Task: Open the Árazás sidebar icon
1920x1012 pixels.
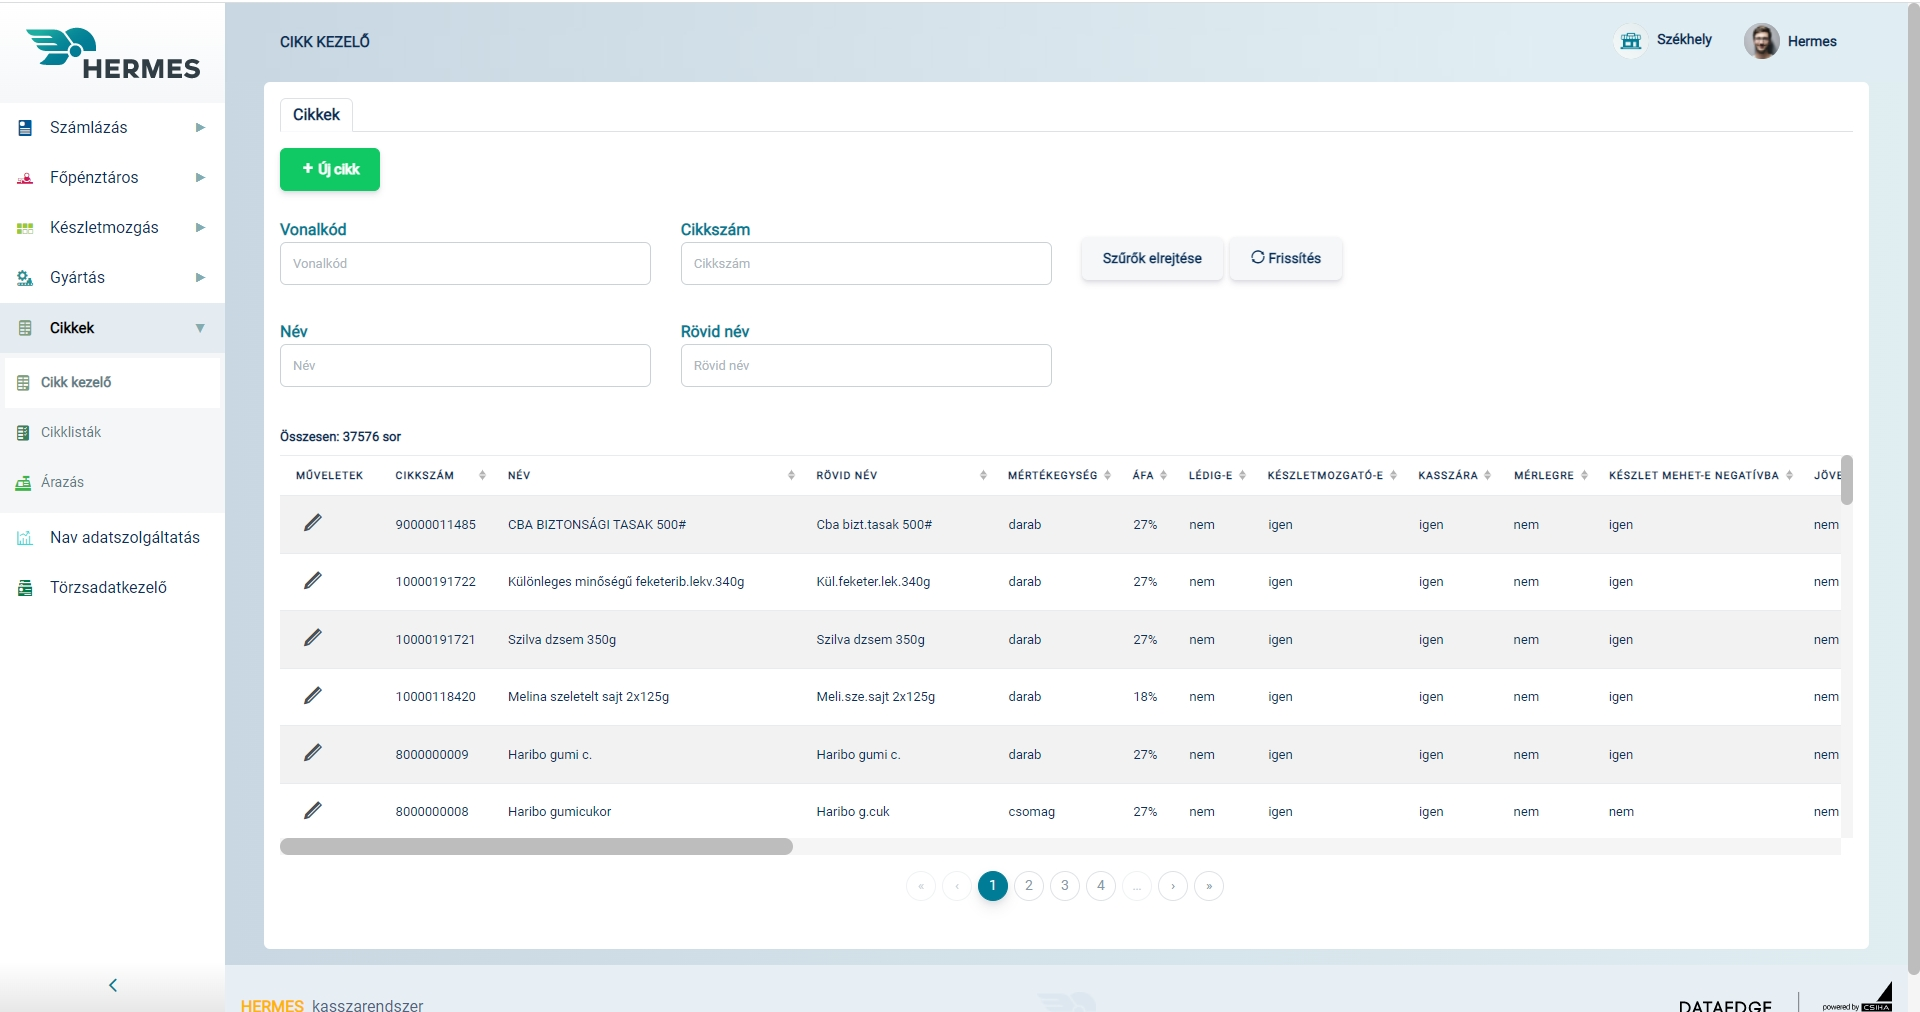Action: [x=23, y=482]
